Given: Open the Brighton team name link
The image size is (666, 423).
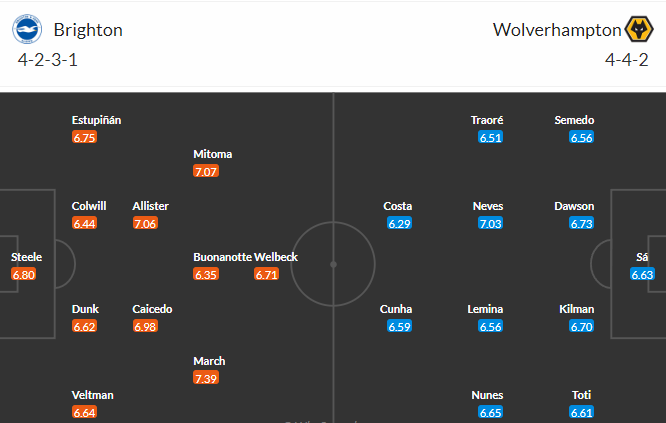Looking at the screenshot, I should click(x=88, y=30).
